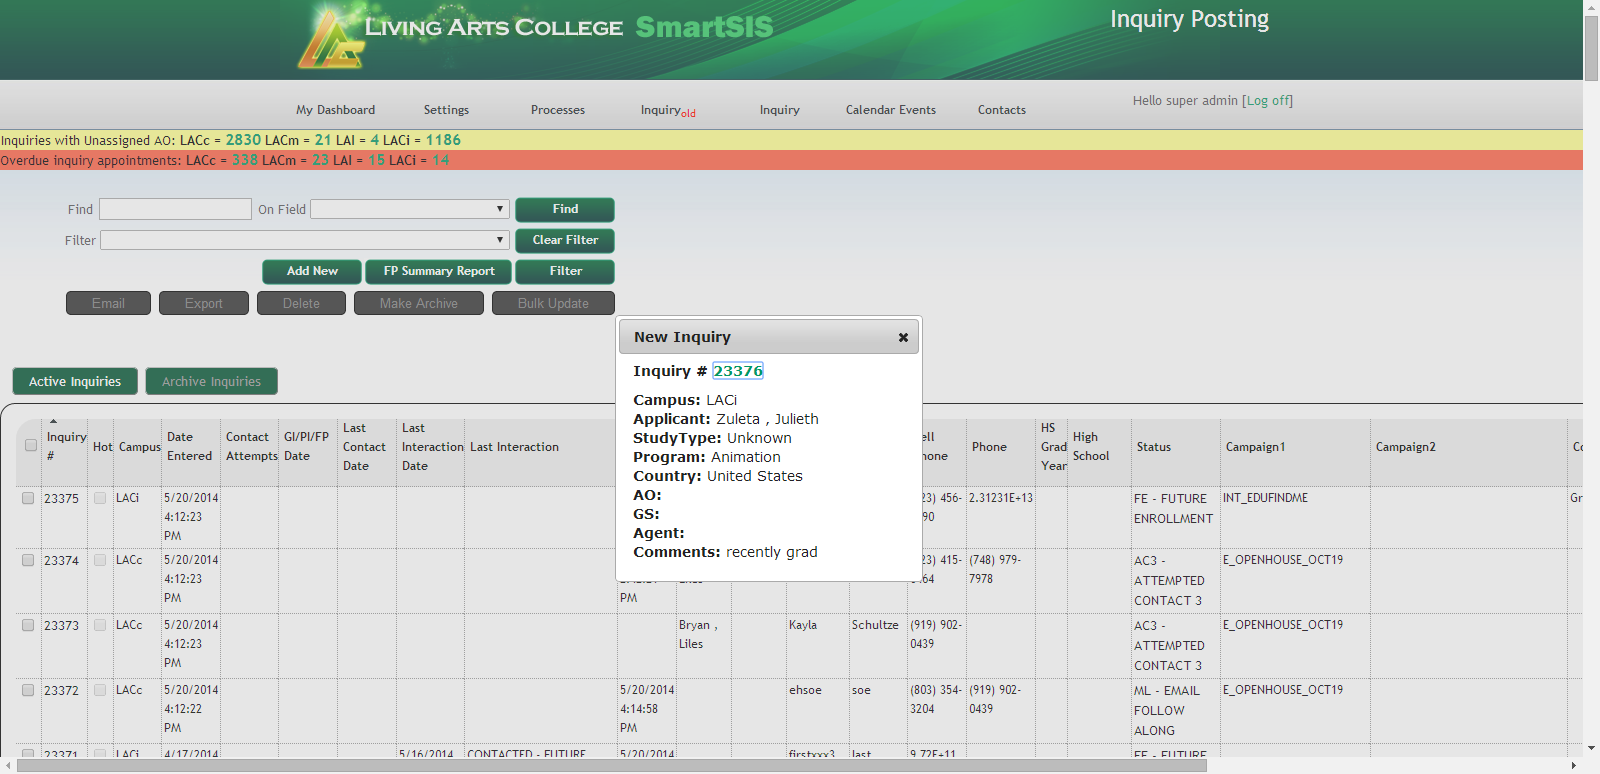Switch to the Active Inquiries tab
The height and width of the screenshot is (774, 1600).
point(75,381)
